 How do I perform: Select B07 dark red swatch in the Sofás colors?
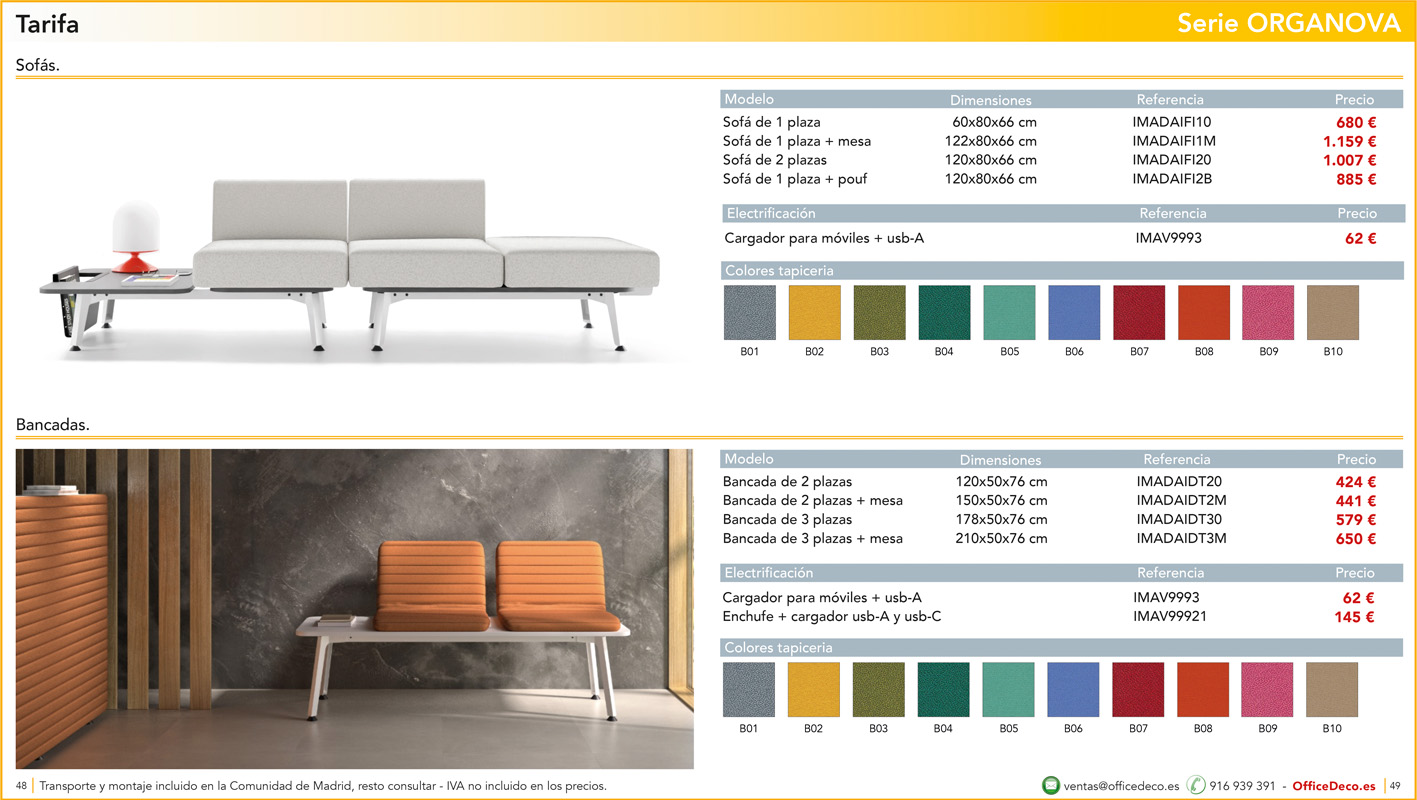click(x=1139, y=313)
